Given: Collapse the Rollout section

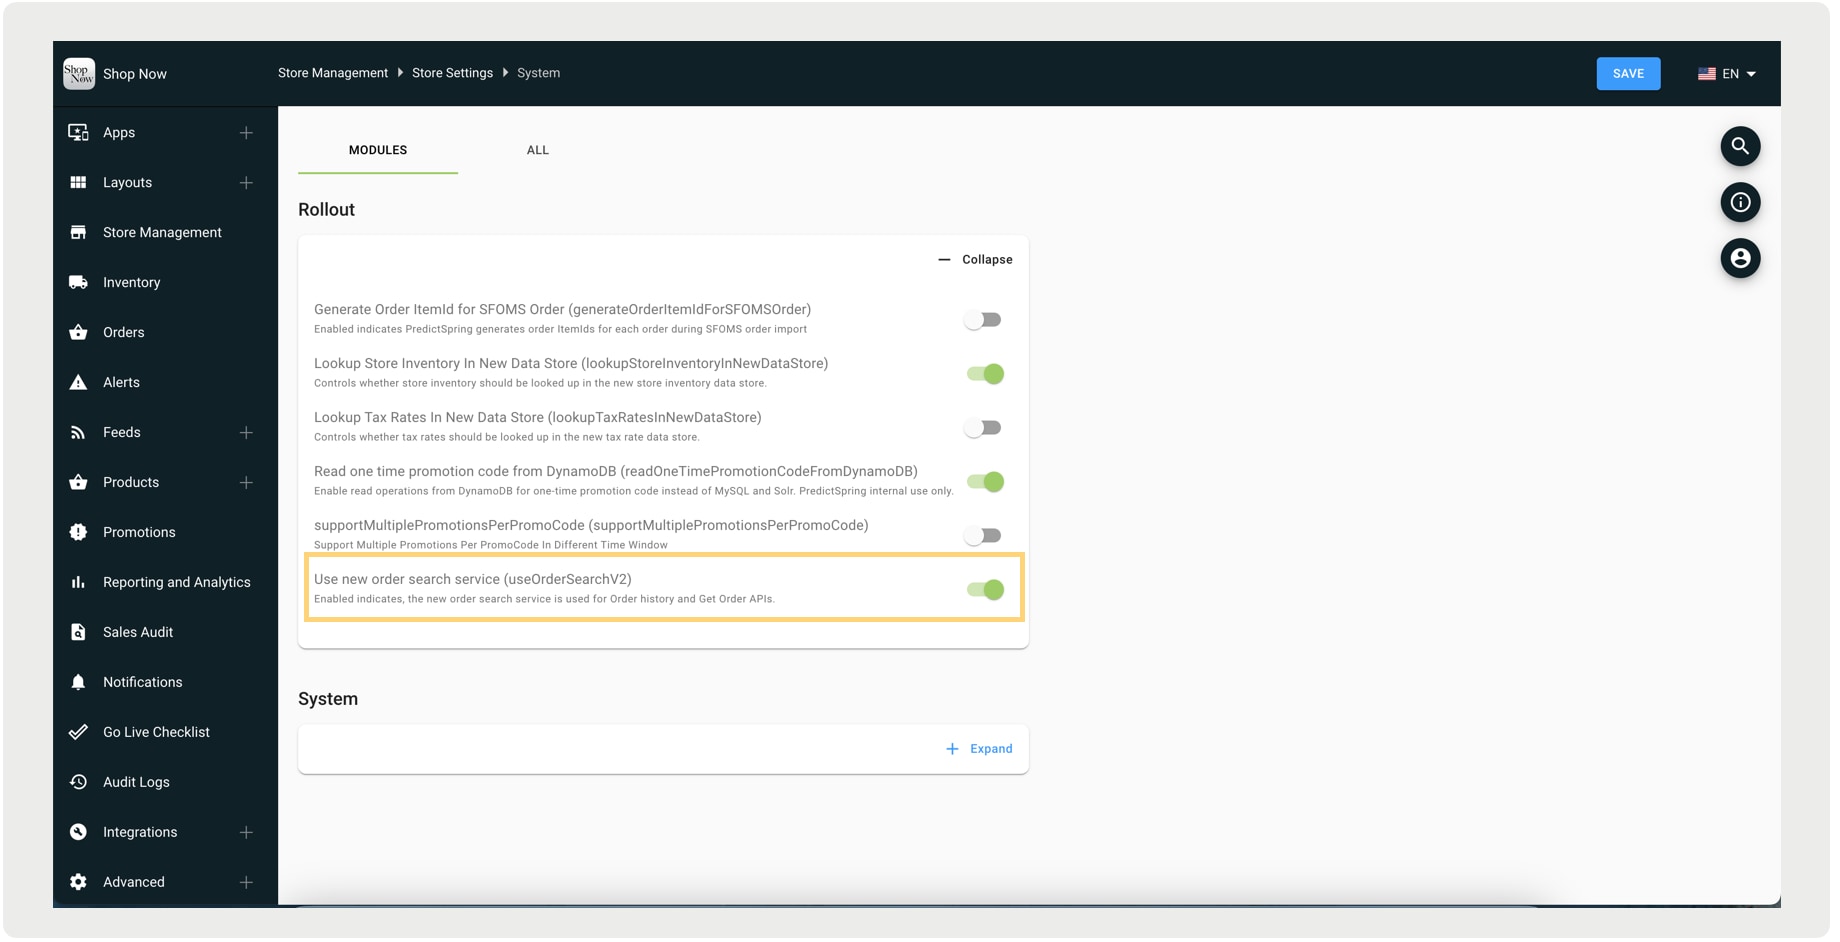Looking at the screenshot, I should click(x=976, y=259).
